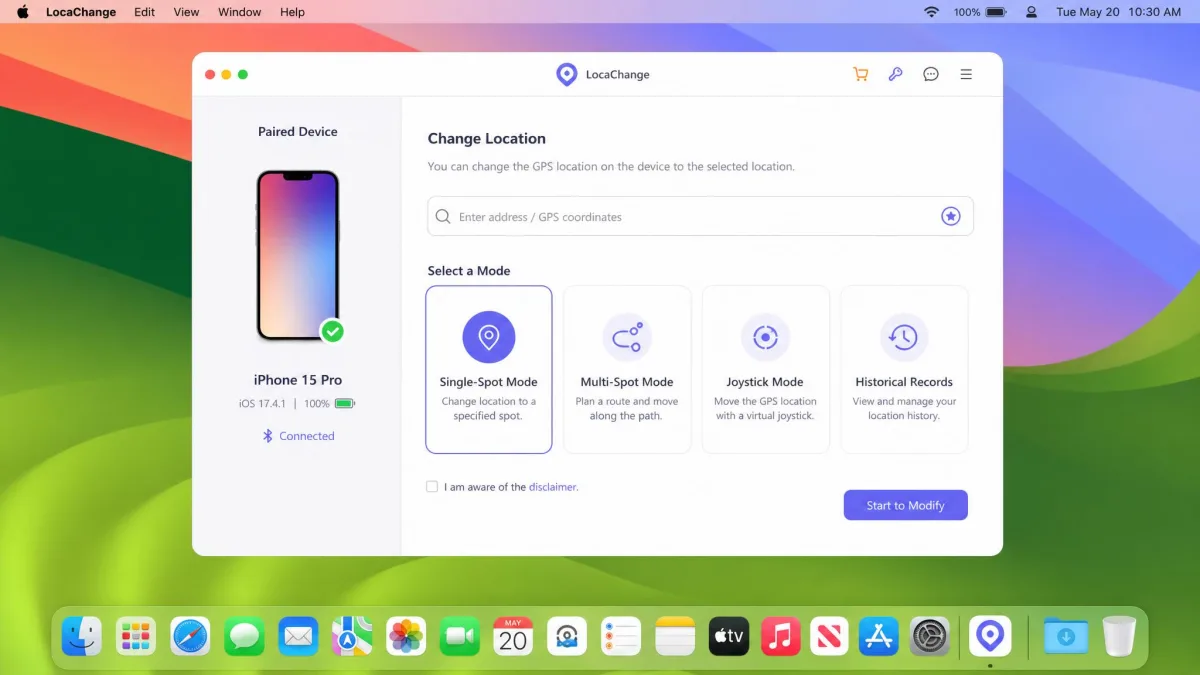The width and height of the screenshot is (1200, 675).
Task: Open FaceTime from the dock
Action: tap(460, 636)
